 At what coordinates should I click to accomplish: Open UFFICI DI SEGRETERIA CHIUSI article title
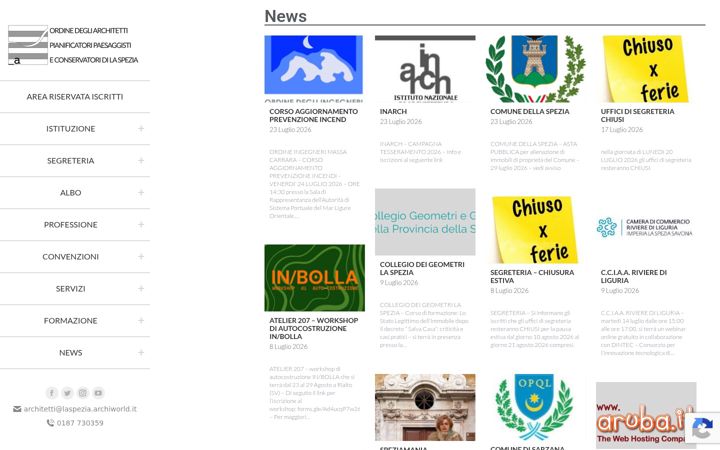tap(637, 115)
